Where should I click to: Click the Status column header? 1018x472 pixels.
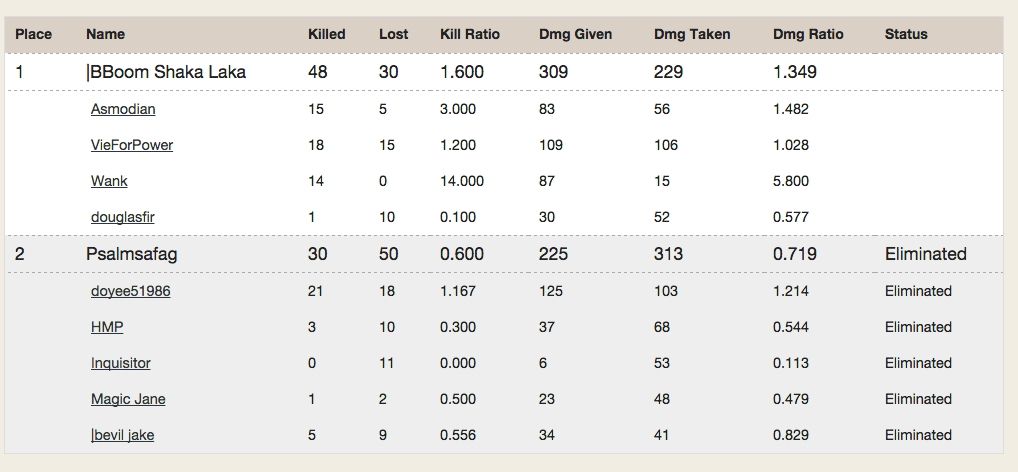point(906,34)
